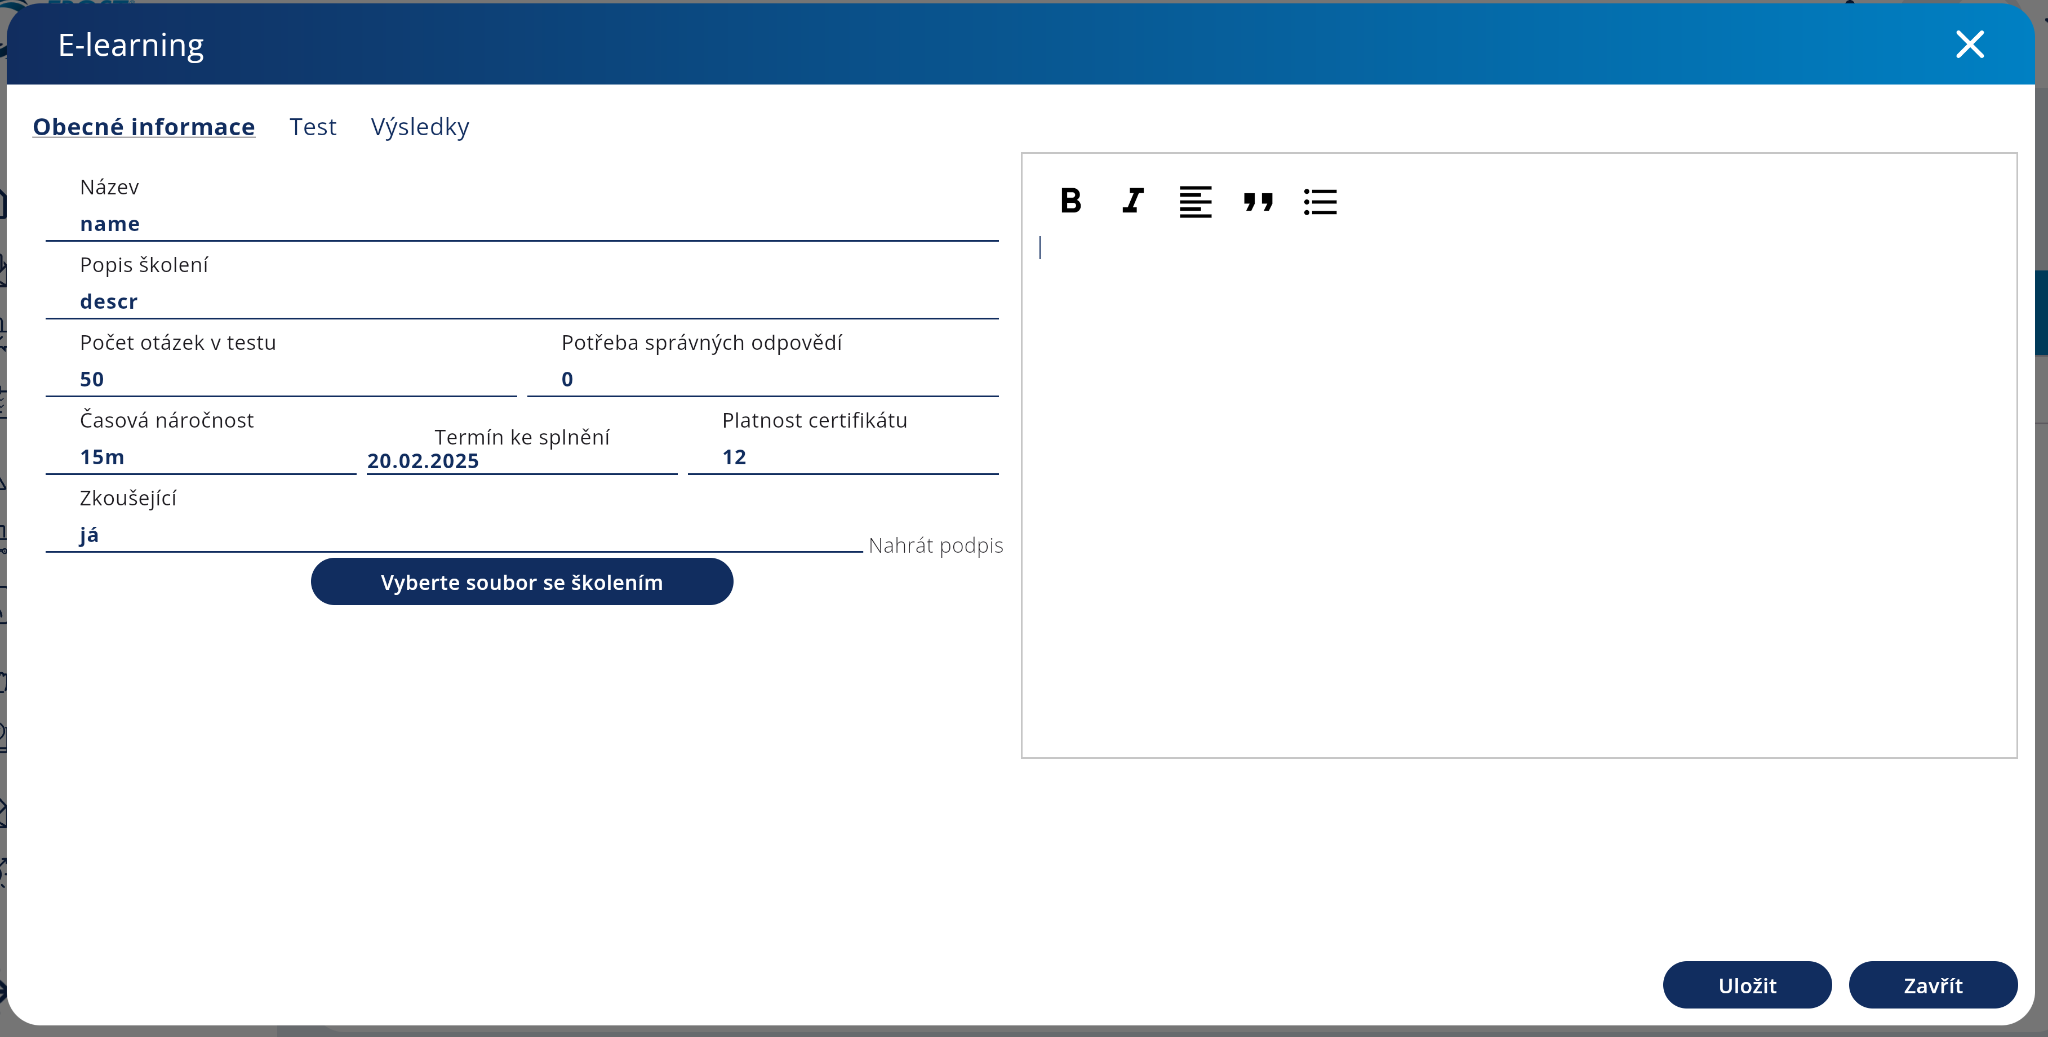
Task: Close the E-learning dialog with X
Action: coord(1969,44)
